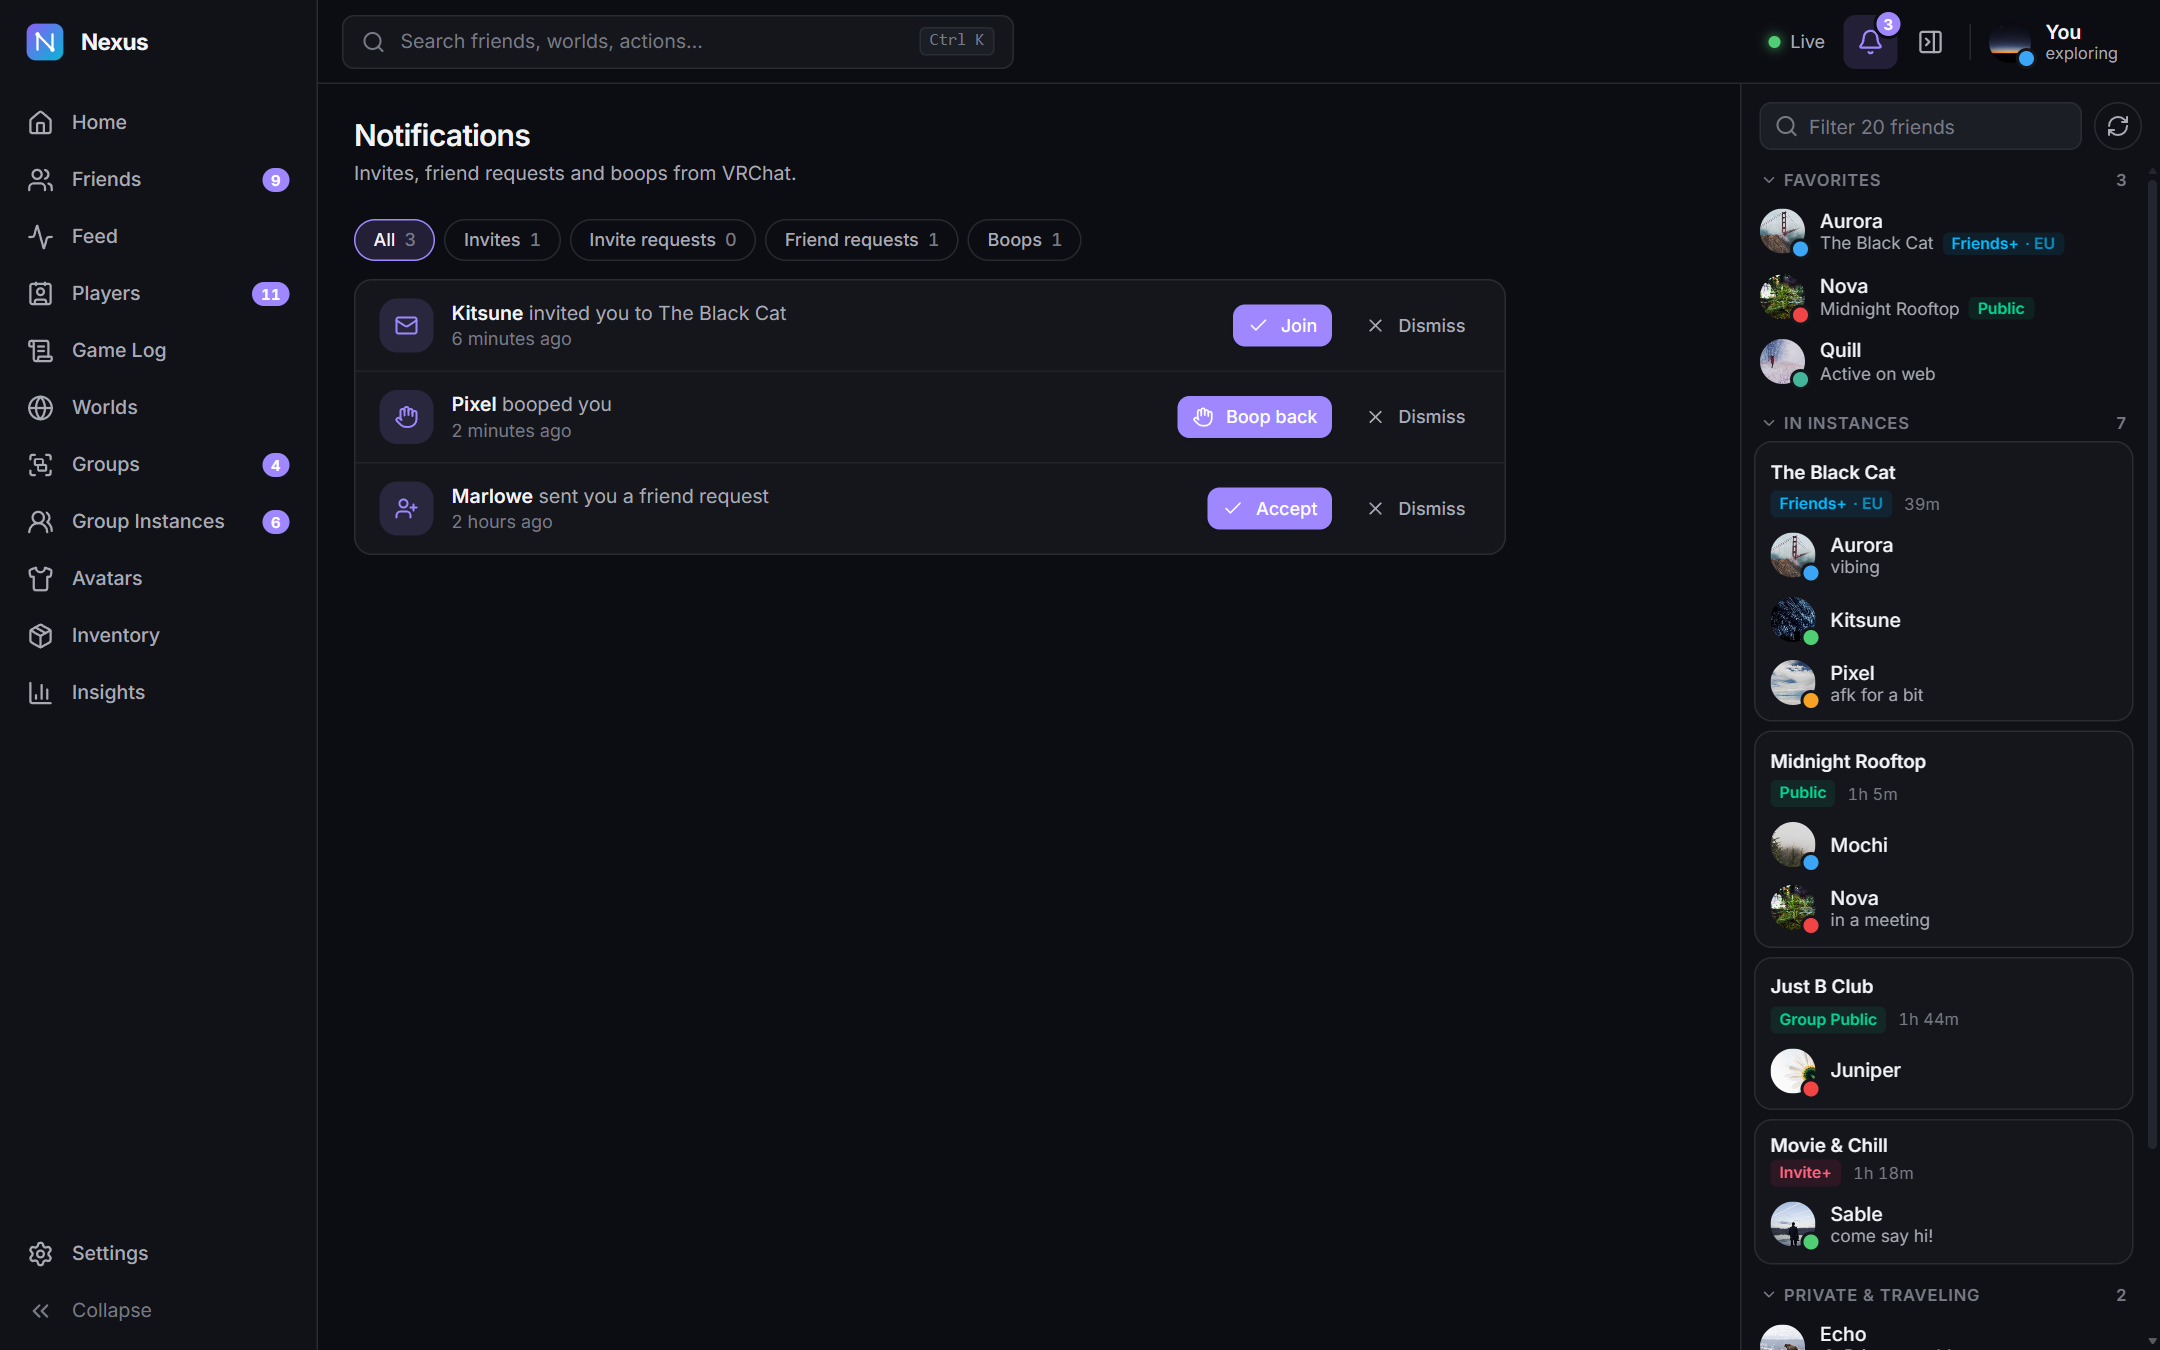
Task: Dismiss Pixel's boop notification
Action: (1416, 417)
